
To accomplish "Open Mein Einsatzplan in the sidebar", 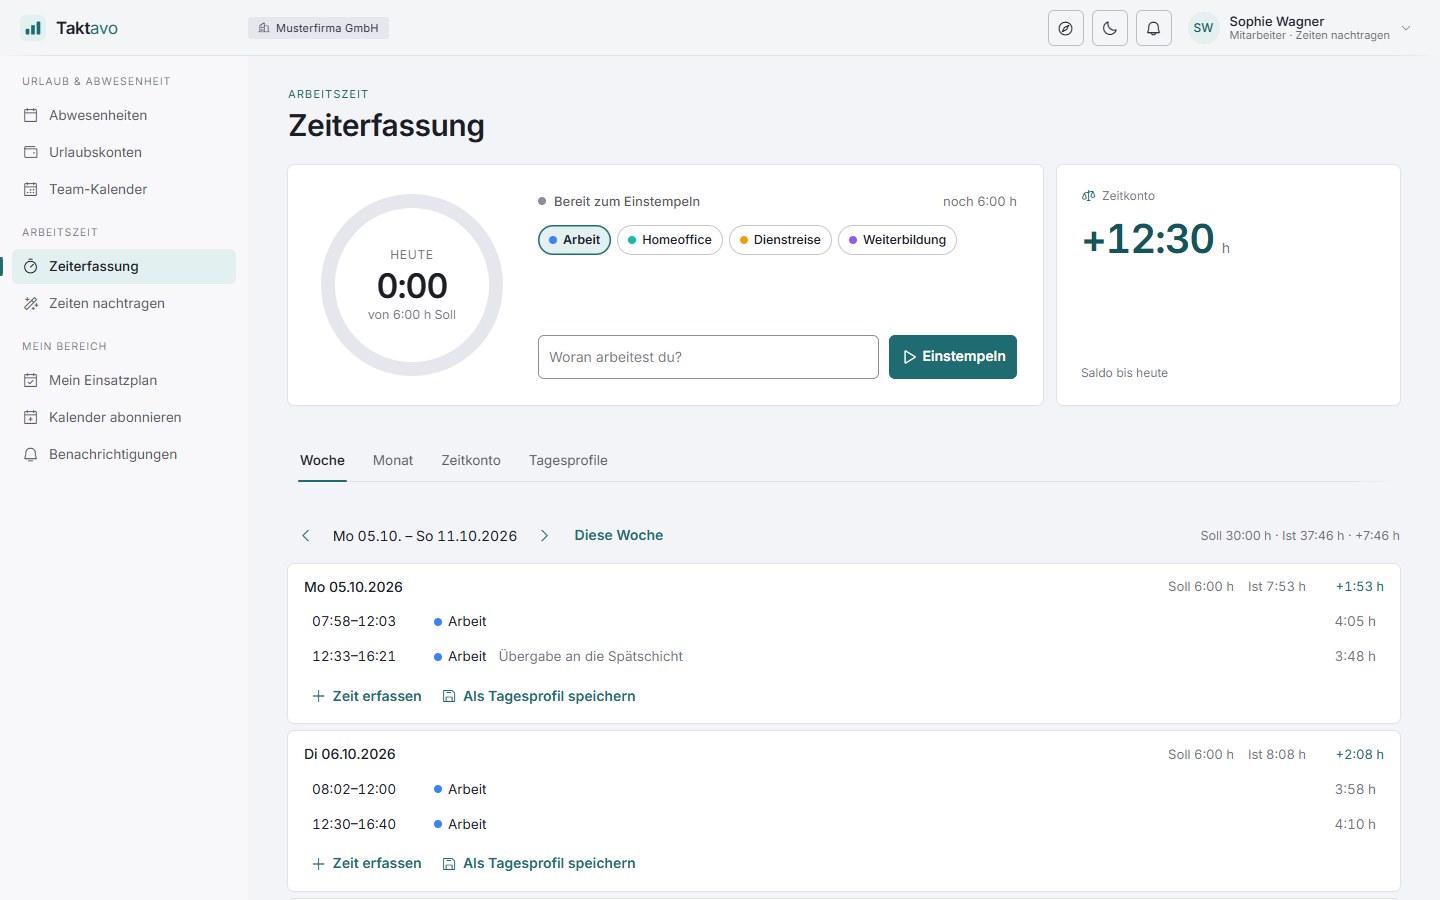I will point(124,380).
